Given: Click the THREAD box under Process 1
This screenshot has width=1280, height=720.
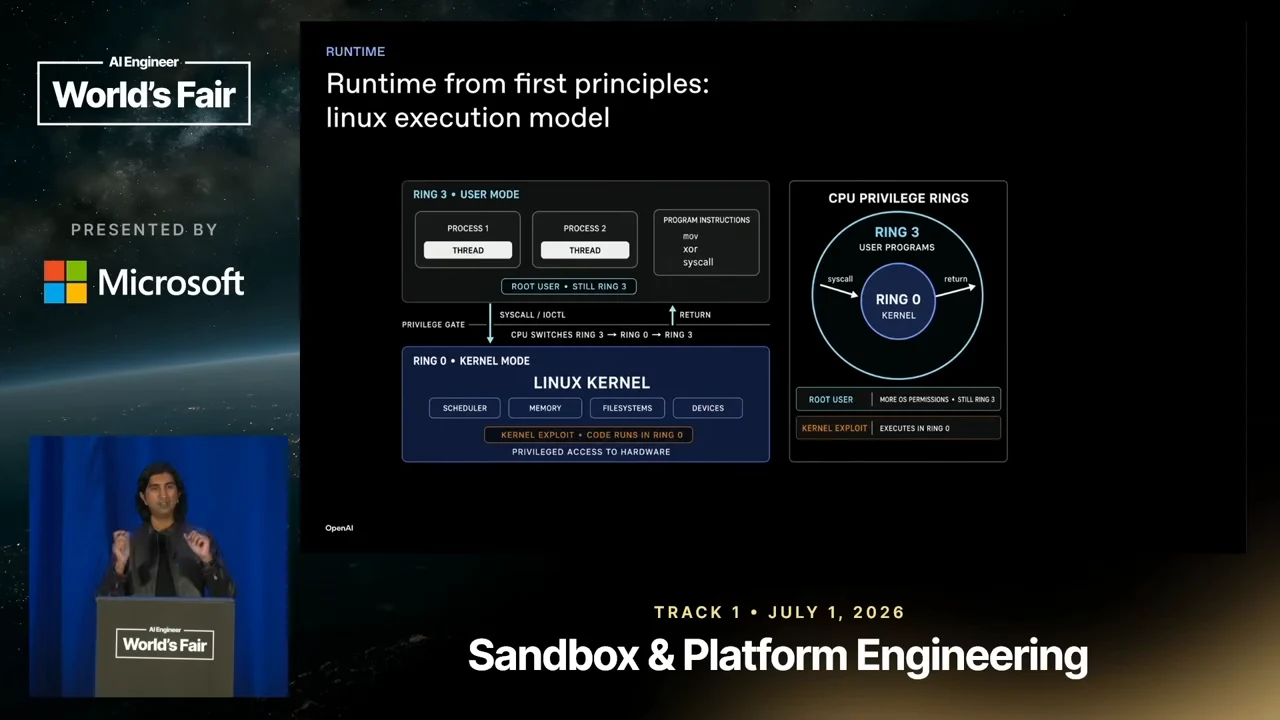Looking at the screenshot, I should (468, 250).
